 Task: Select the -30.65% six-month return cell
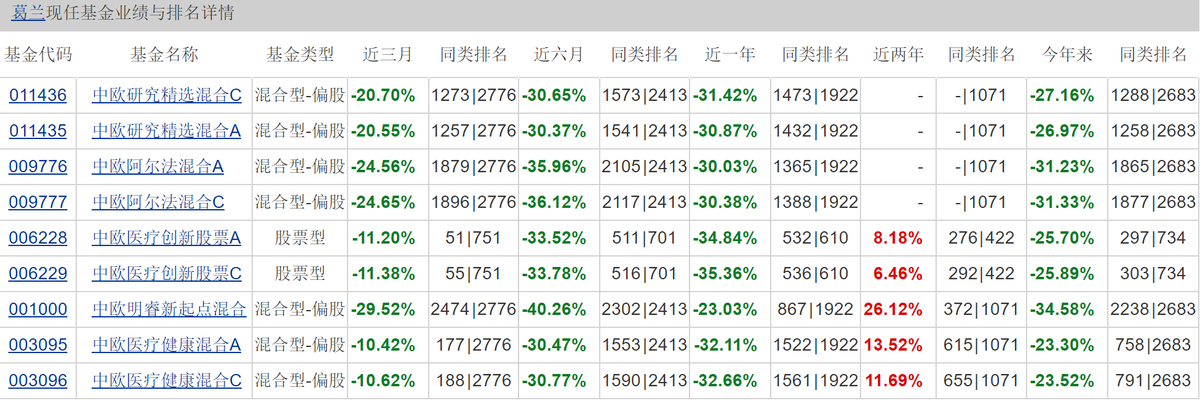click(x=559, y=96)
